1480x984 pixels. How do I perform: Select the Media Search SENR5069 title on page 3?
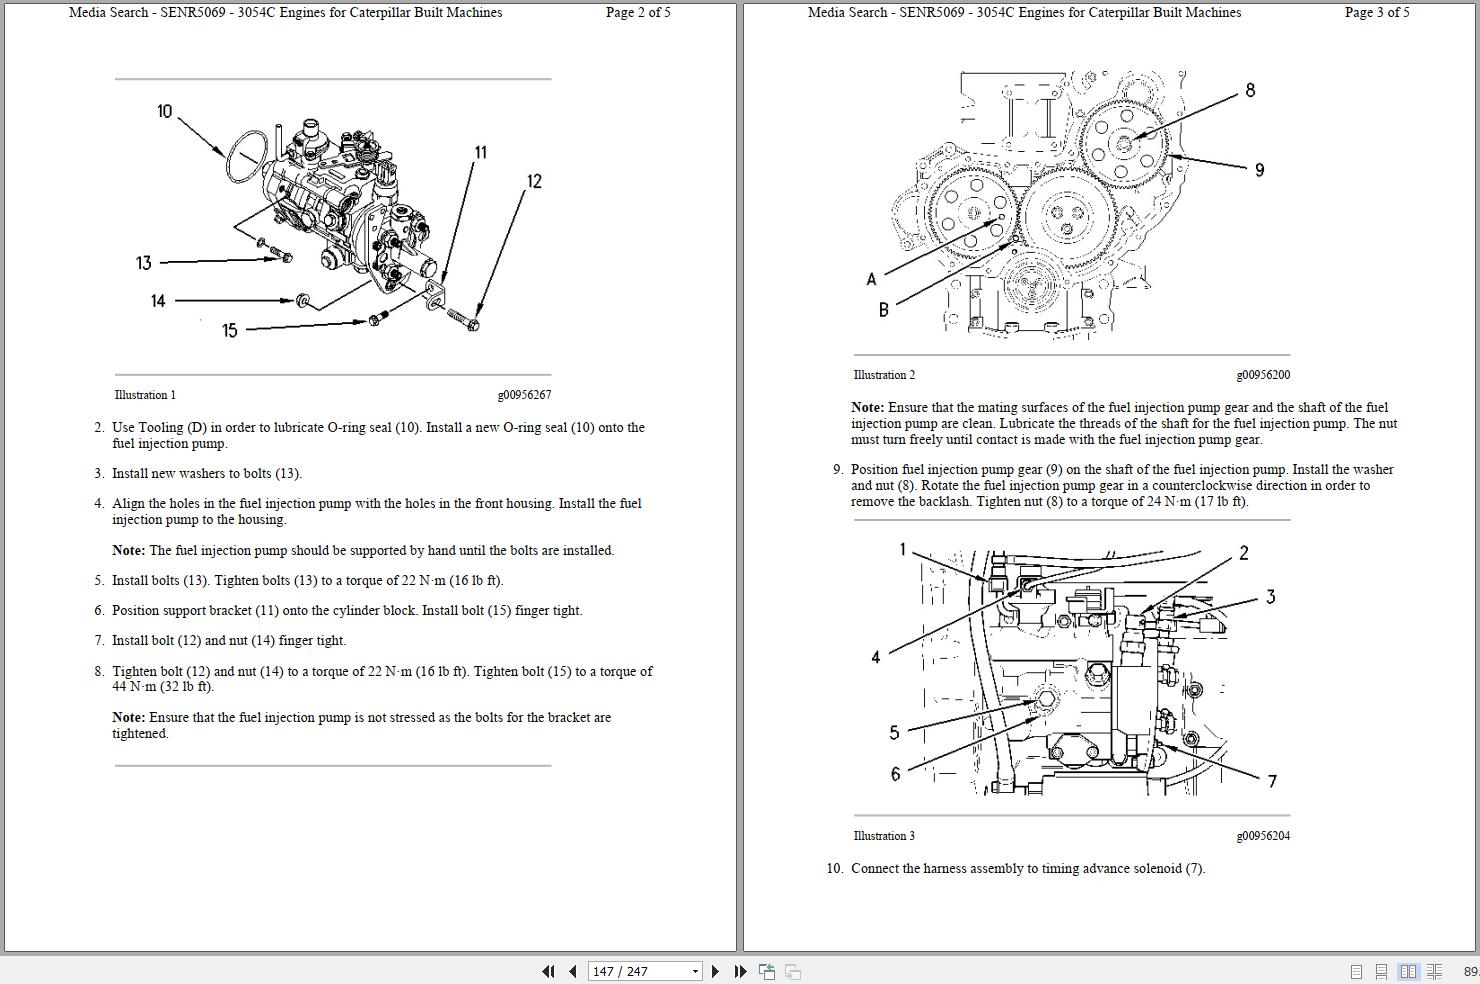coord(1024,12)
